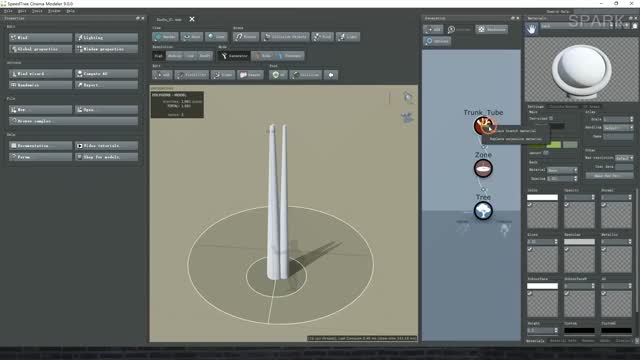640x360 pixels.
Task: Open the File menu
Action: [x=8, y=11]
